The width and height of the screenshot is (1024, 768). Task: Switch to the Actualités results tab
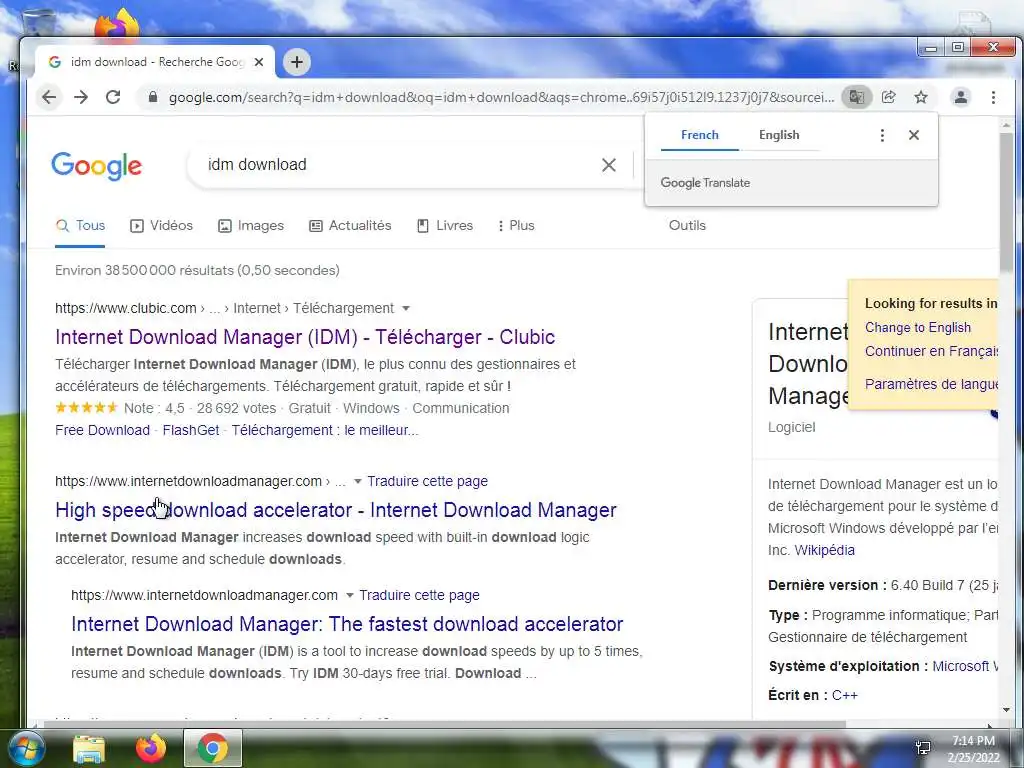point(350,226)
